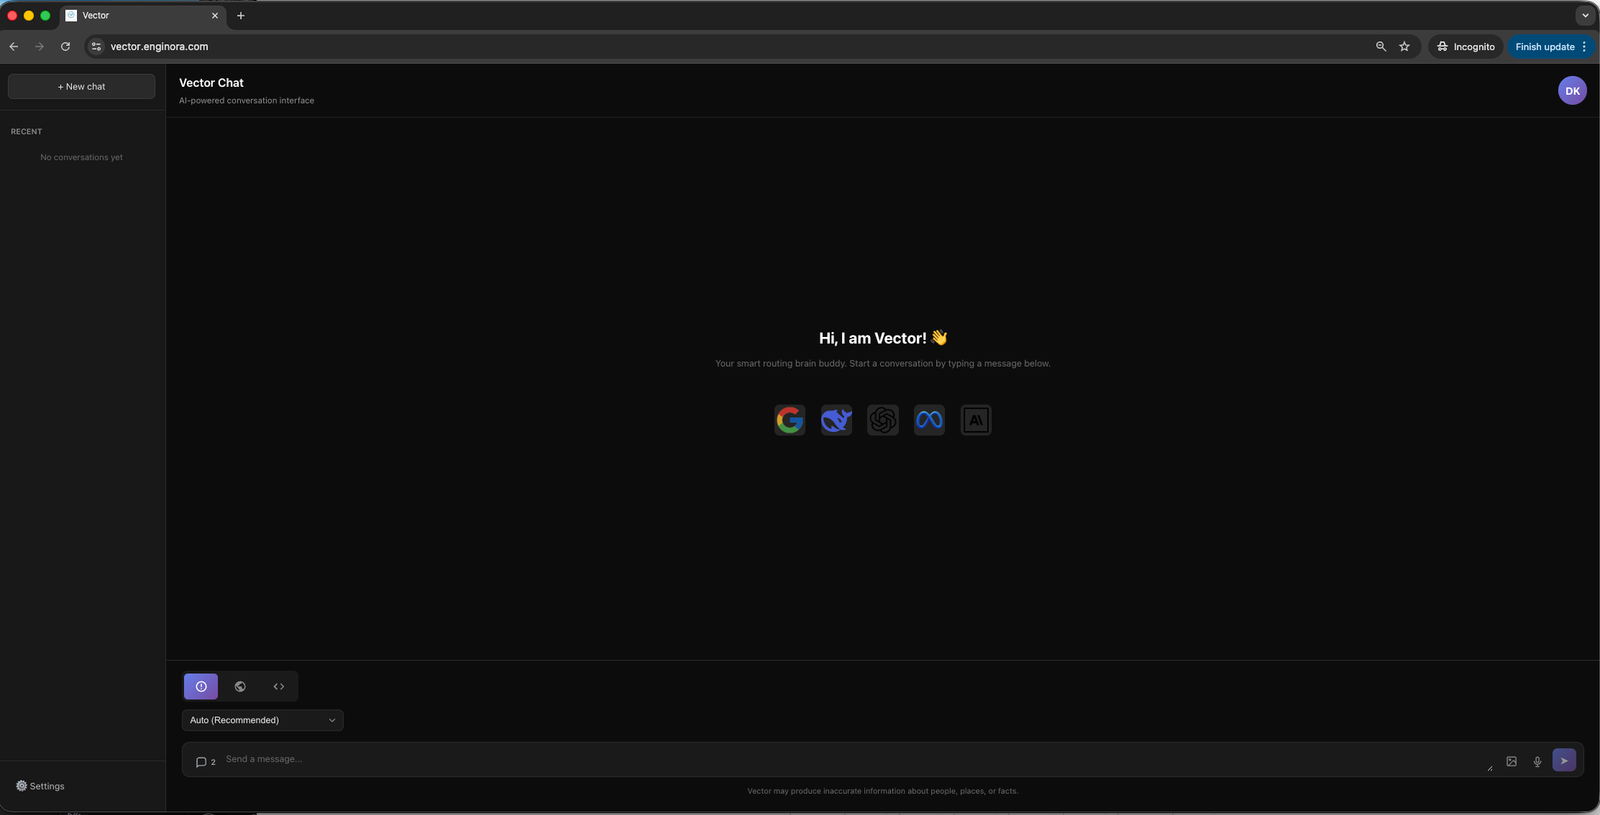Click the Anthropic provider logo
Screen dimensions: 1600x815
976,420
